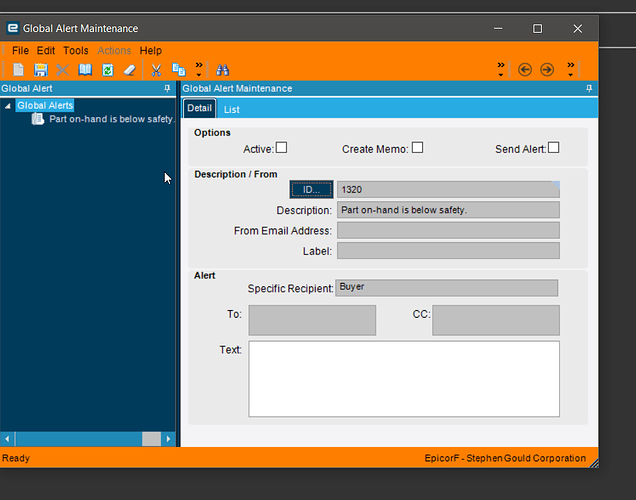Select Part on-hand is below safety tree item
636x500 pixels.
[x=112, y=119]
